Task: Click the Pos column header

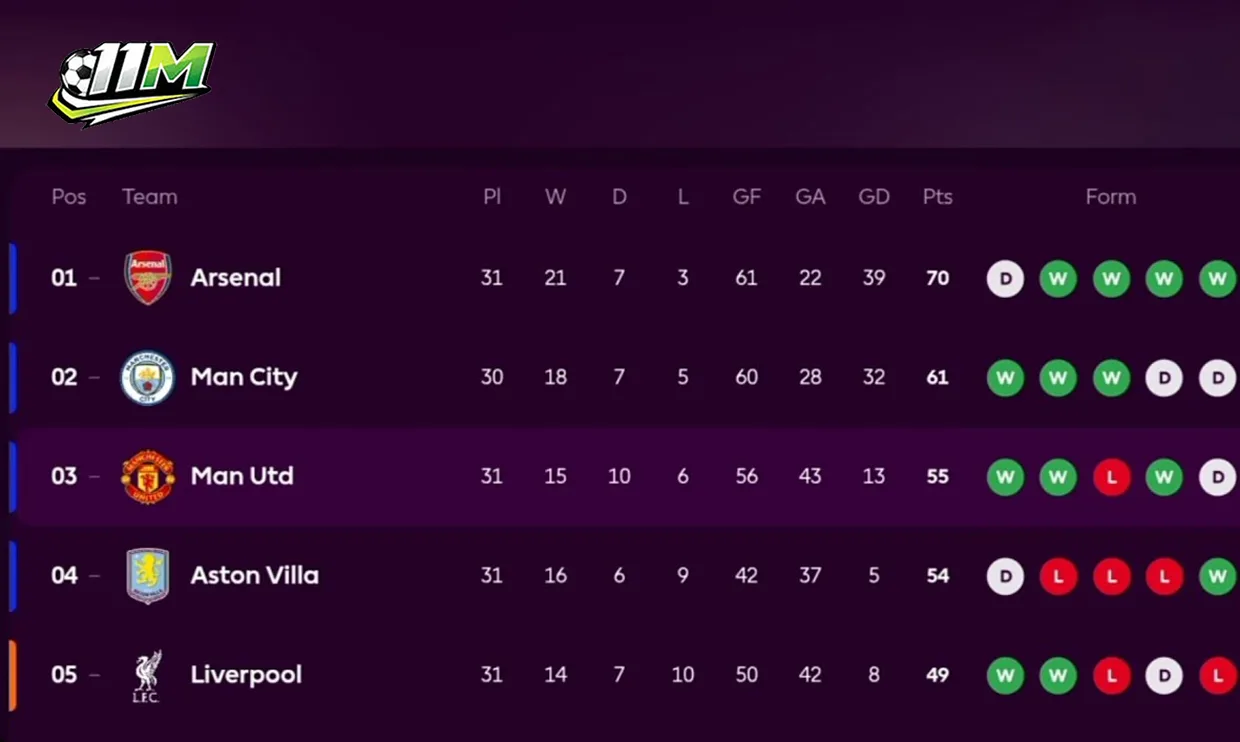Action: click(x=69, y=197)
